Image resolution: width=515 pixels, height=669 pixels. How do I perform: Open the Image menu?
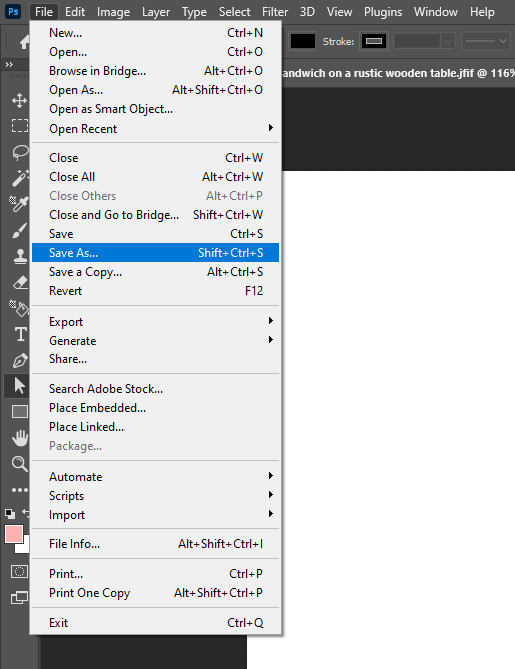[113, 12]
